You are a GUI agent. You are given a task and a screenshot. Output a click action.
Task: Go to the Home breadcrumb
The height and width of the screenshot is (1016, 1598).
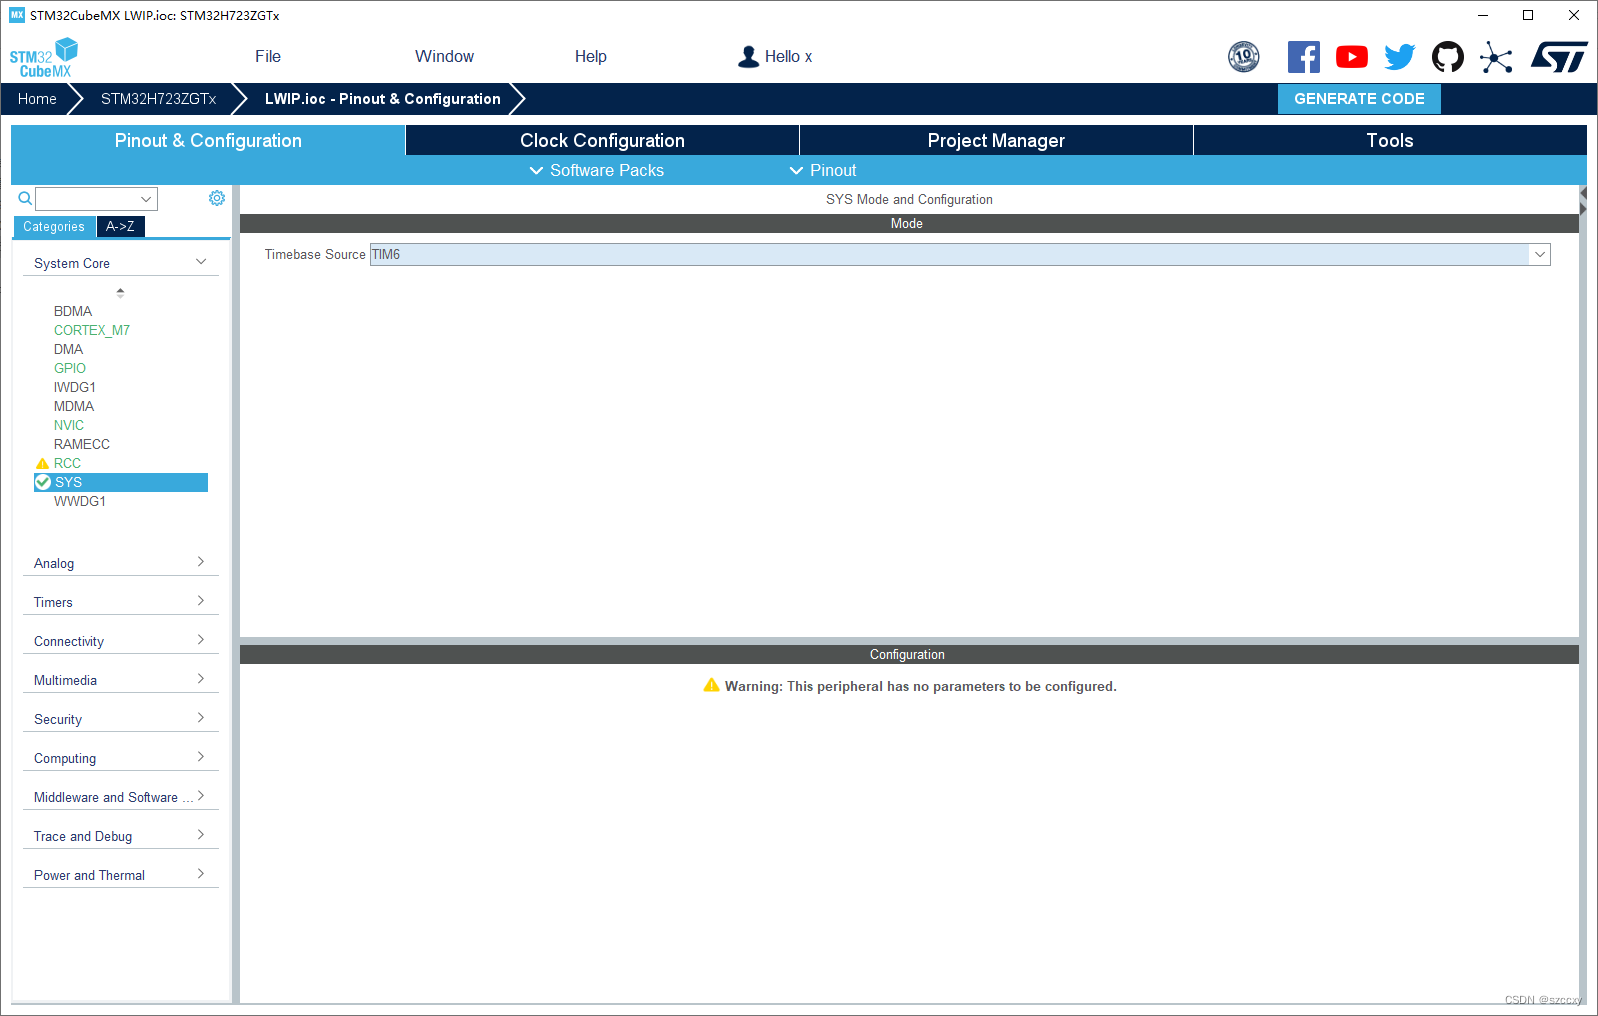click(37, 99)
